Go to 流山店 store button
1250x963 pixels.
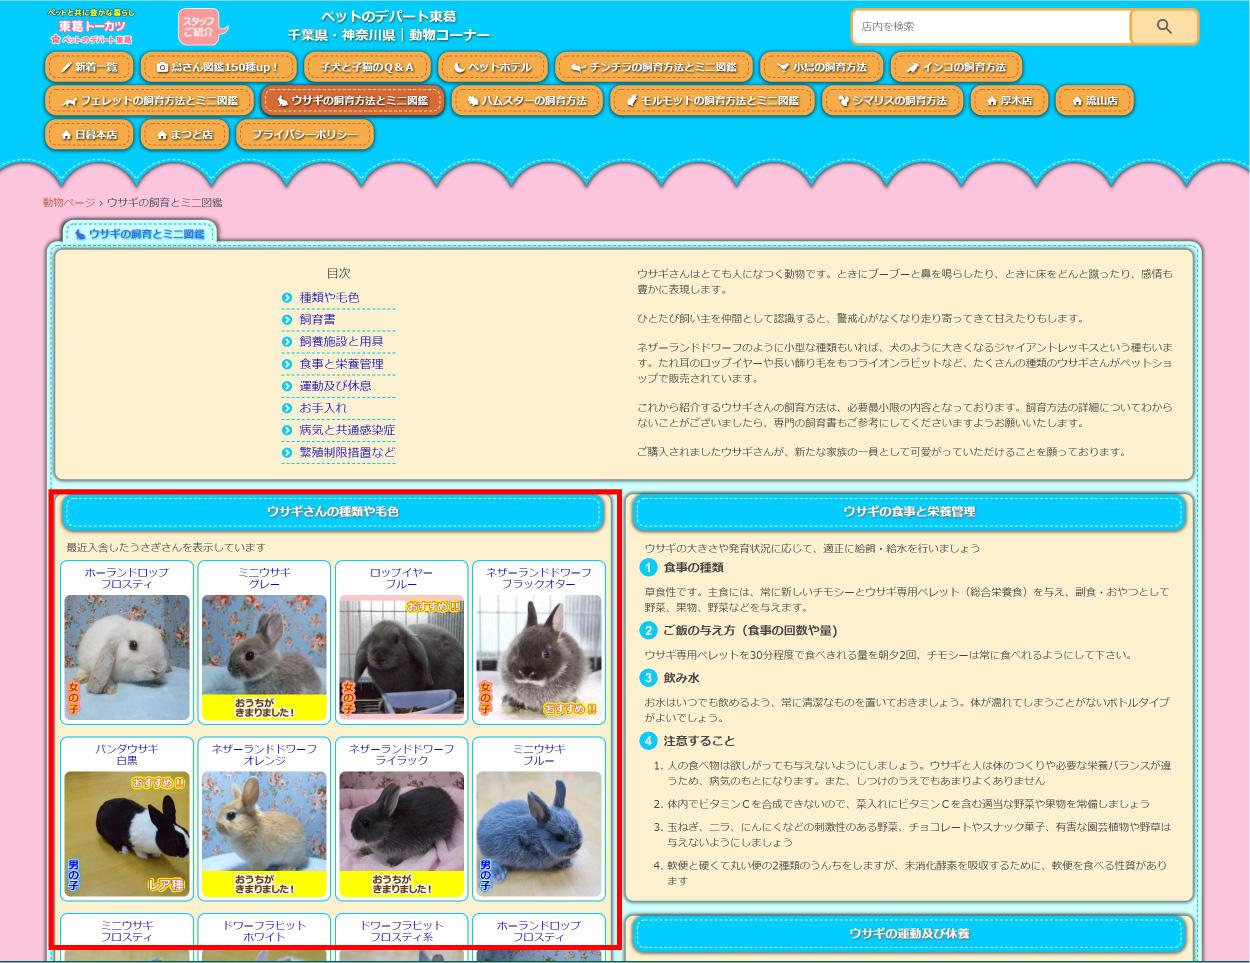click(1094, 101)
